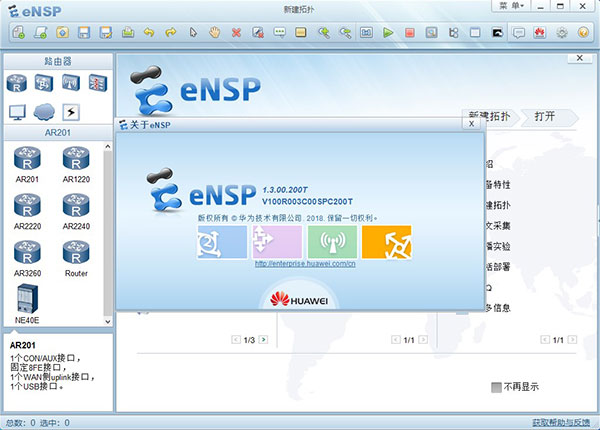
Task: Open the Huawei logo toolbar icon
Action: (x=540, y=33)
